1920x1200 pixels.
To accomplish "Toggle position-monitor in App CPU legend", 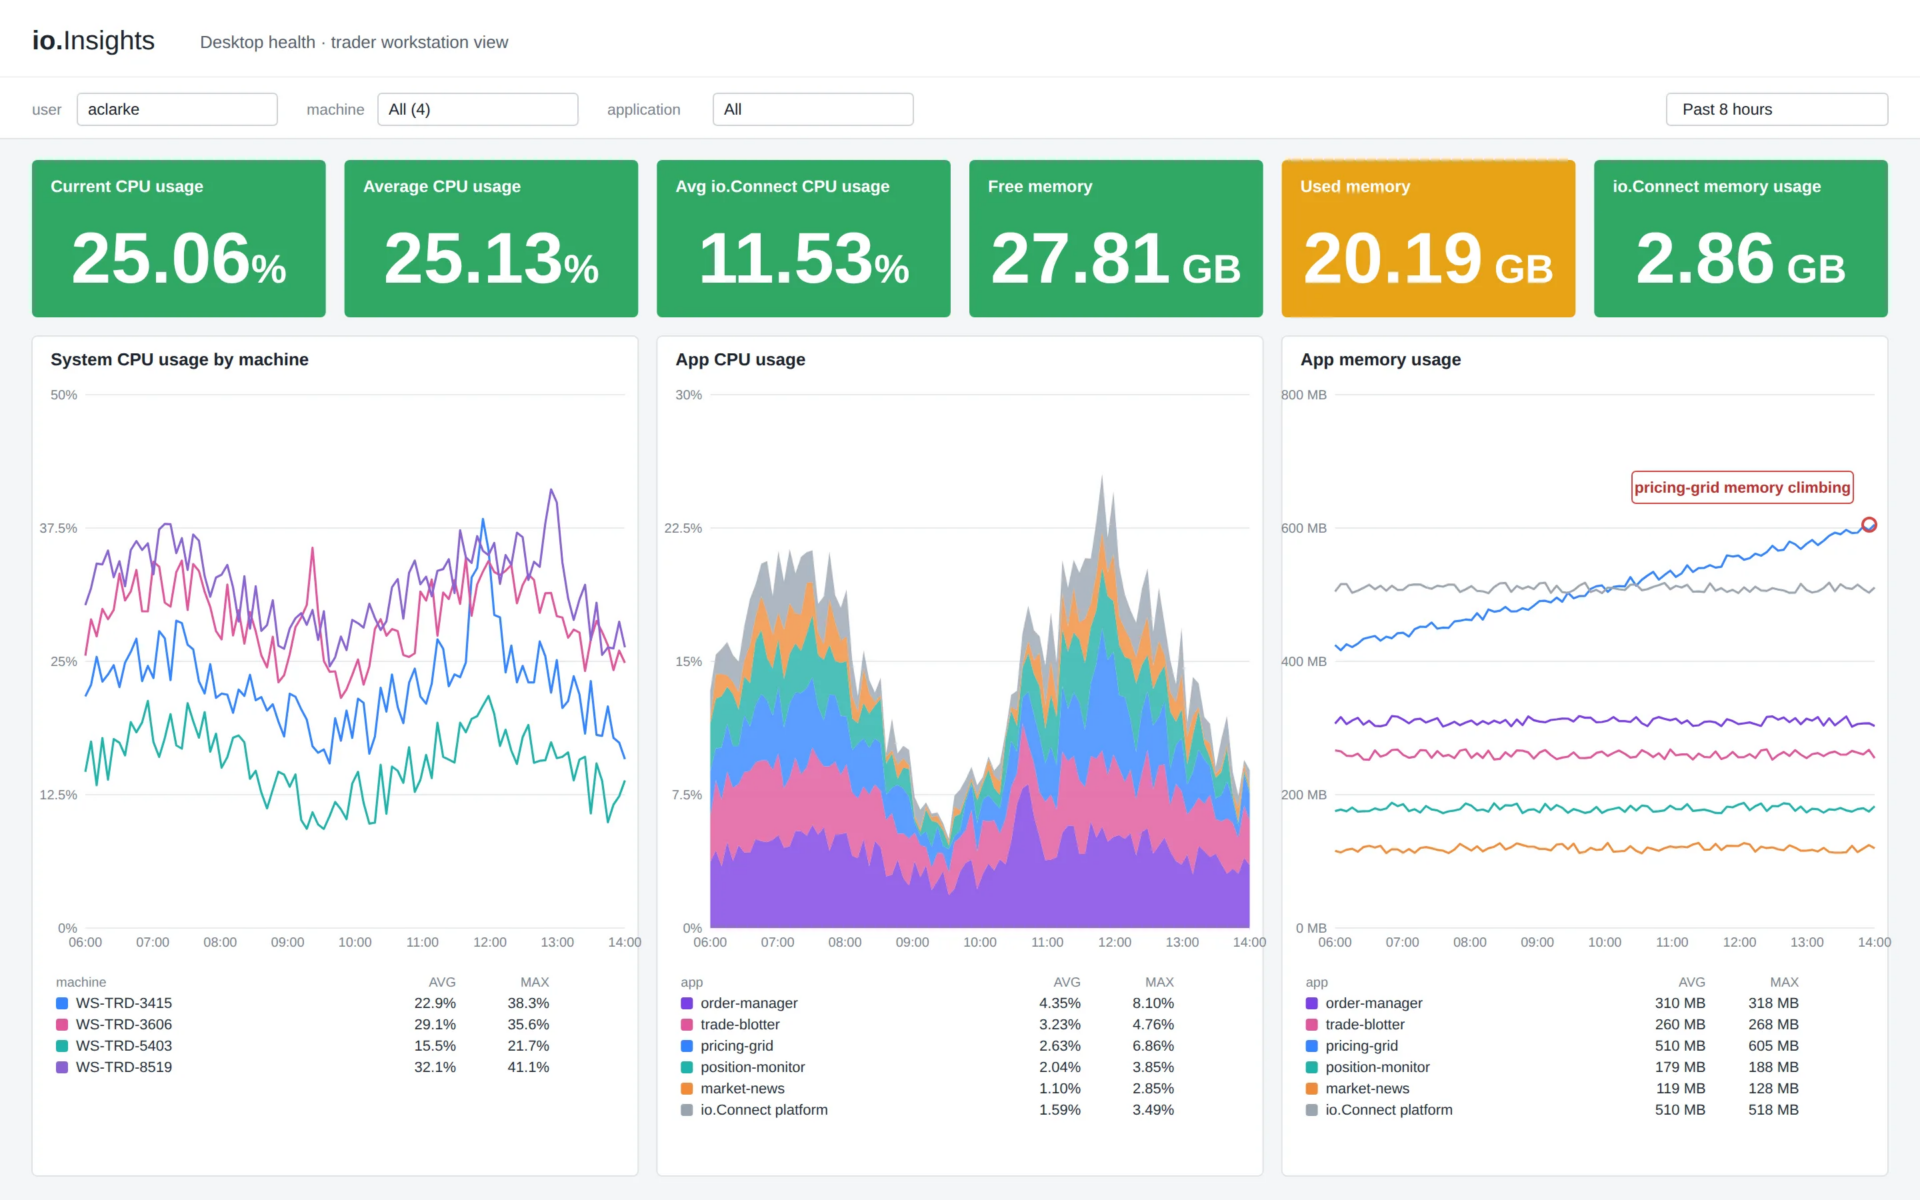I will (743, 1067).
